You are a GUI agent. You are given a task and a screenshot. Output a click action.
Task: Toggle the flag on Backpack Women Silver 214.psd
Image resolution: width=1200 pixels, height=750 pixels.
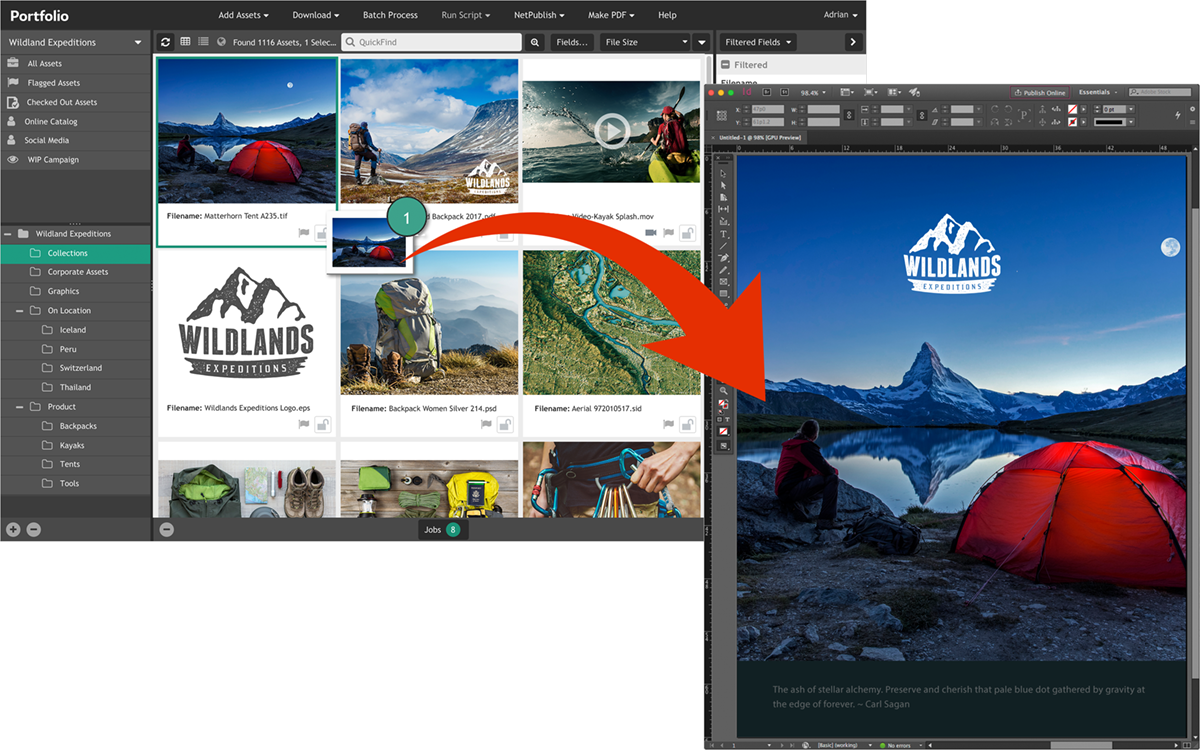(x=487, y=424)
